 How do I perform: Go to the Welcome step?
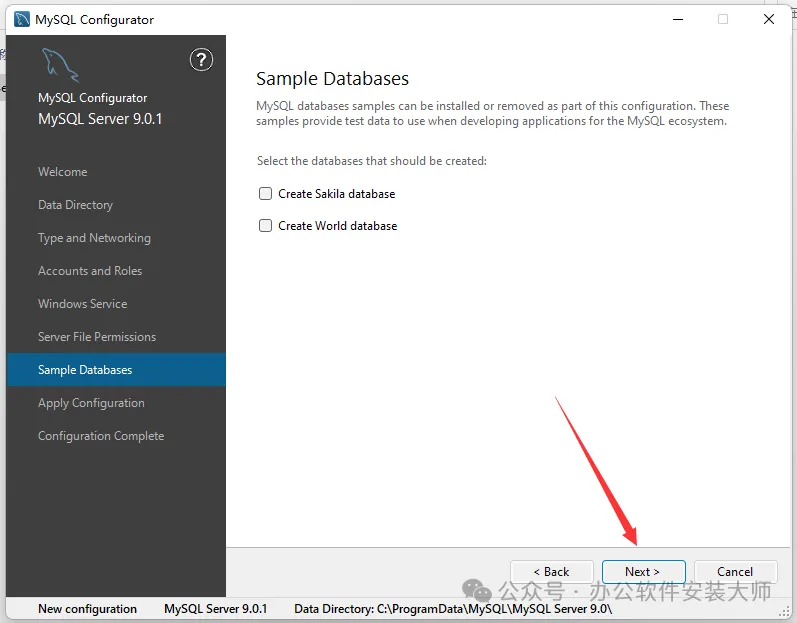click(63, 172)
